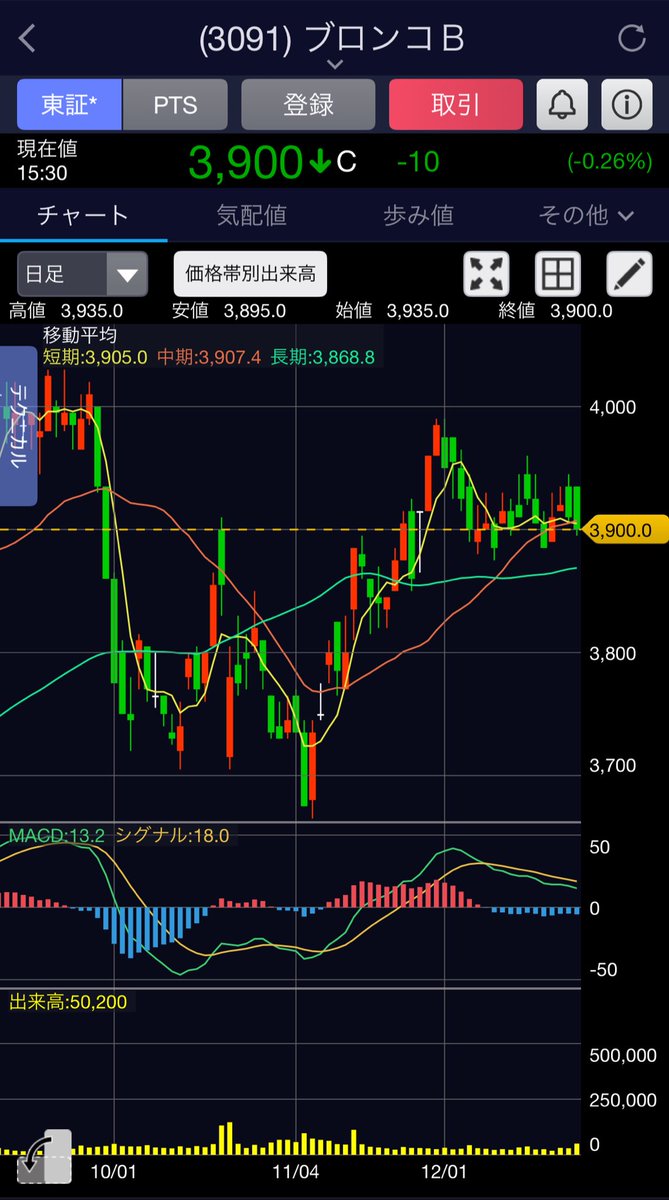
Task: Tap the 12/01 date marker
Action: click(445, 1170)
